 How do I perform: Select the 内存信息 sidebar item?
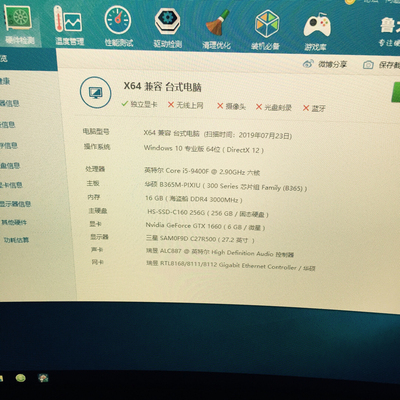point(9,146)
